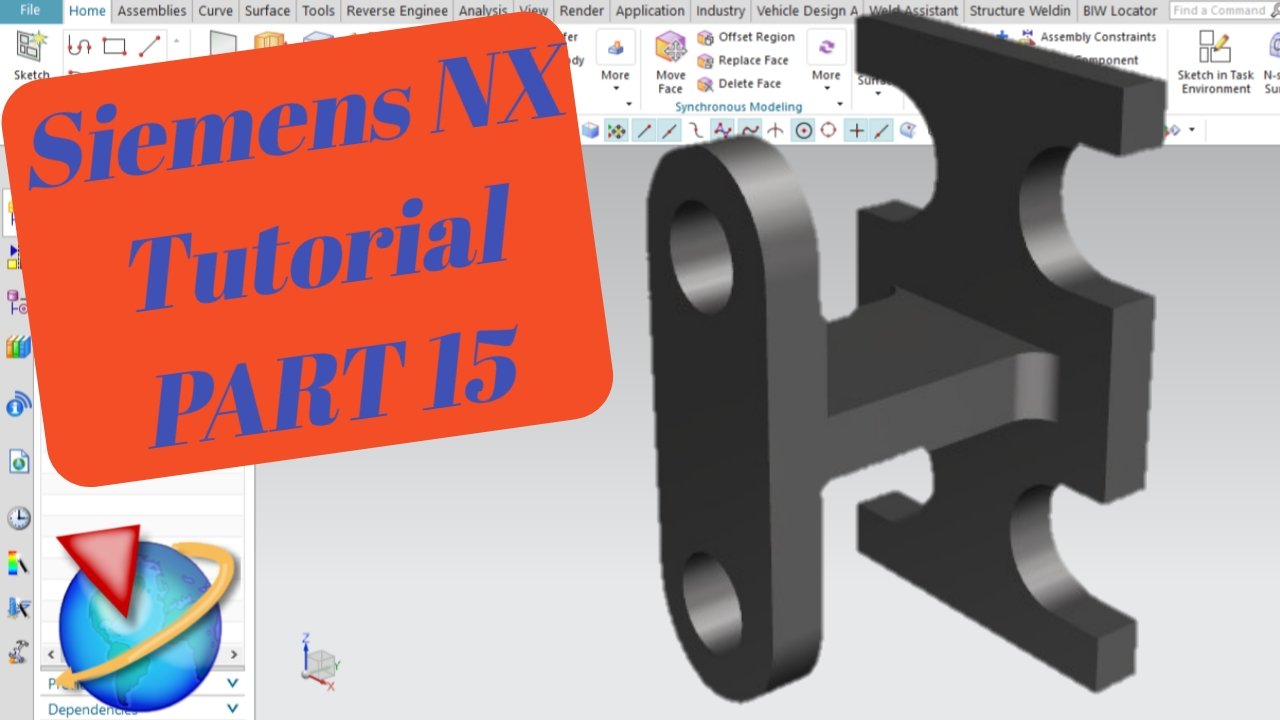Expand the Synchronous Modeling group options
The width and height of the screenshot is (1280, 720).
pos(839,104)
